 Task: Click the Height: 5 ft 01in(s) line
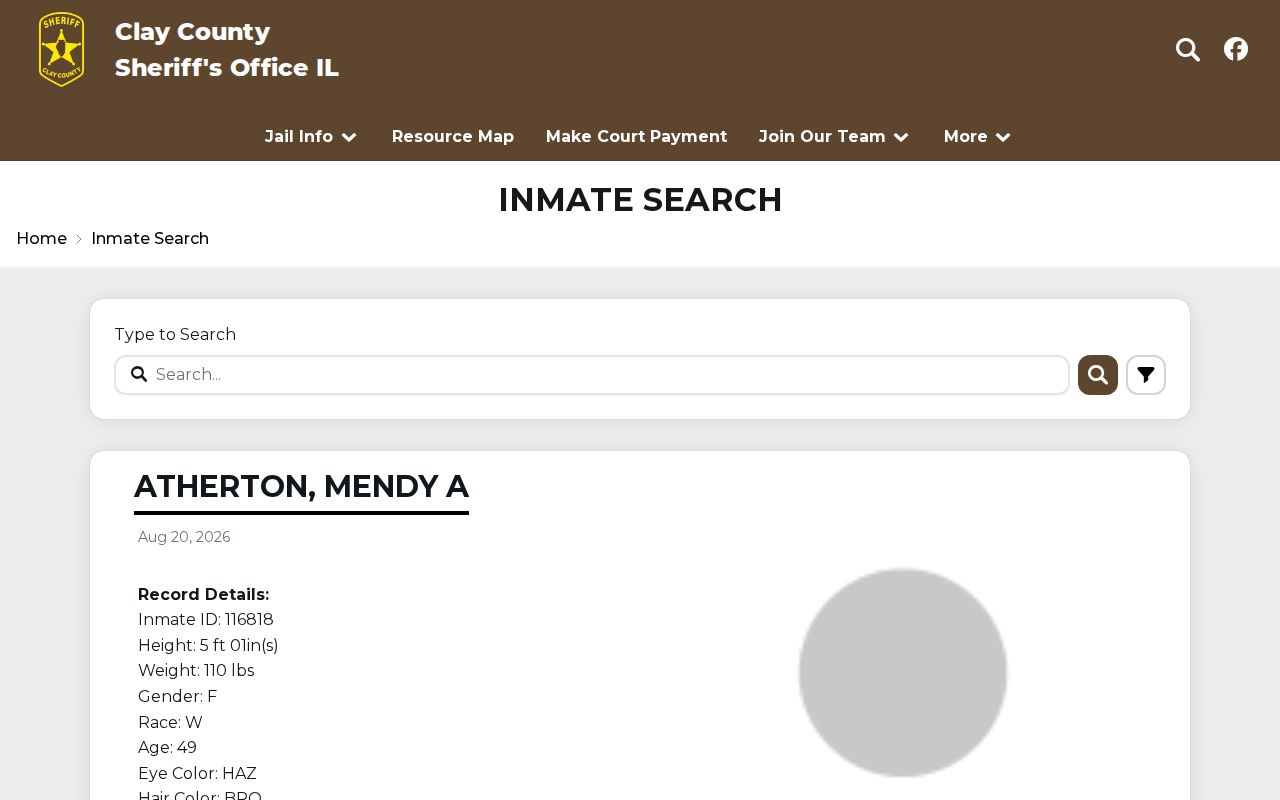pos(208,646)
